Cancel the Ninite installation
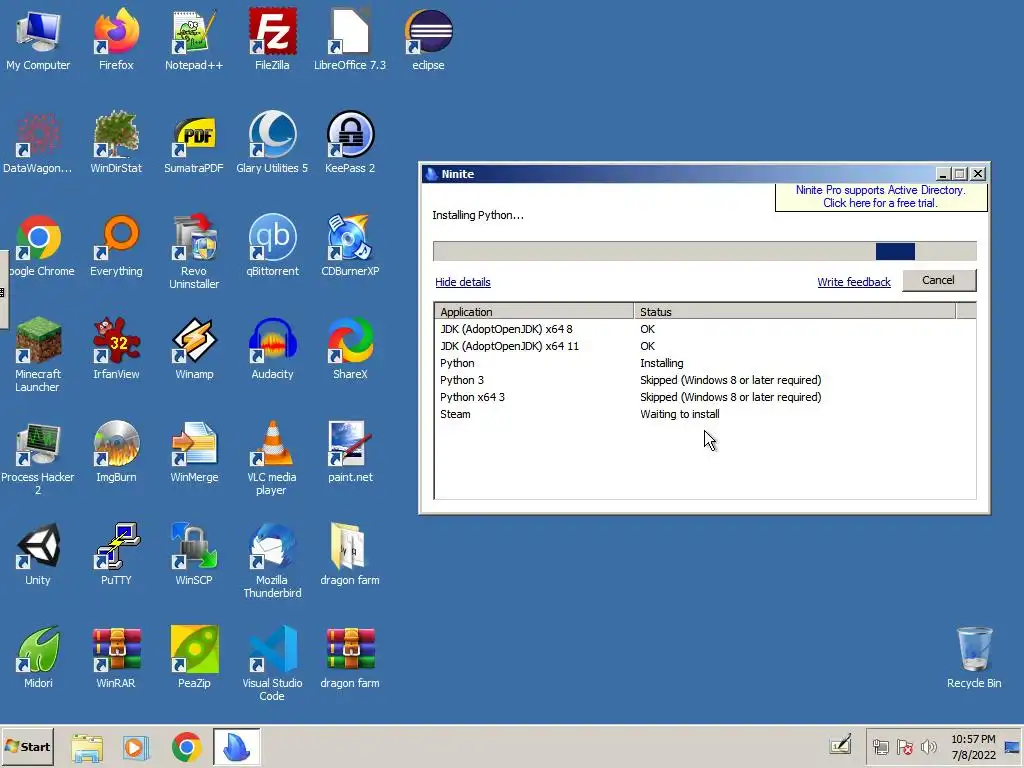Viewport: 1024px width, 768px height. tap(938, 280)
